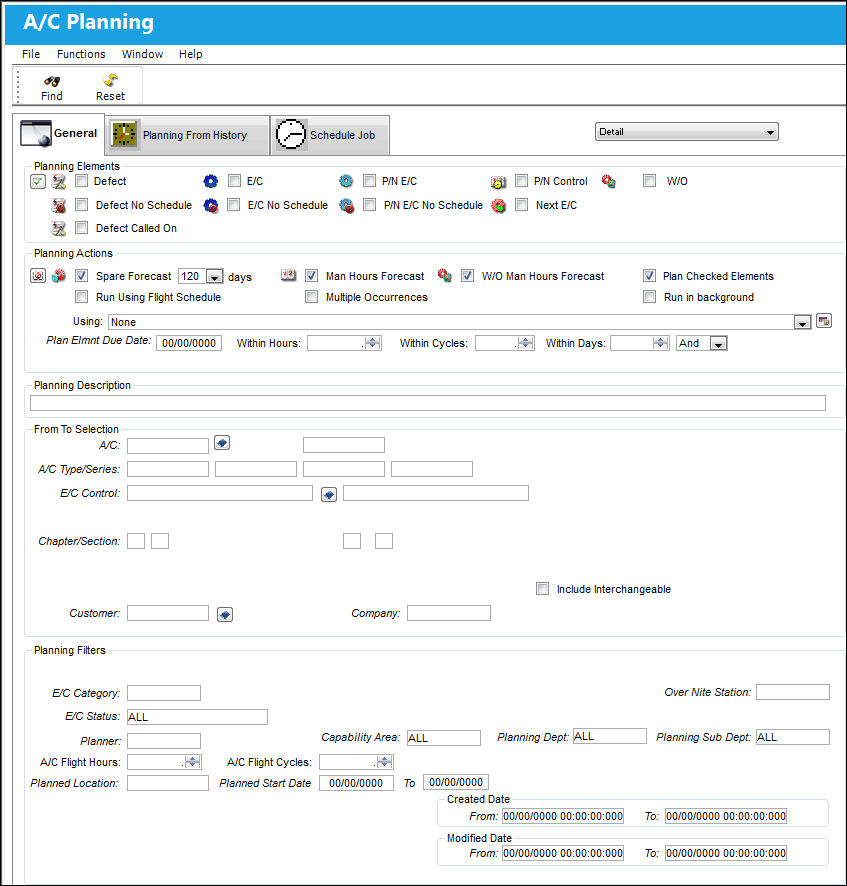
Task: Click the P/N Control icon
Action: [x=498, y=182]
